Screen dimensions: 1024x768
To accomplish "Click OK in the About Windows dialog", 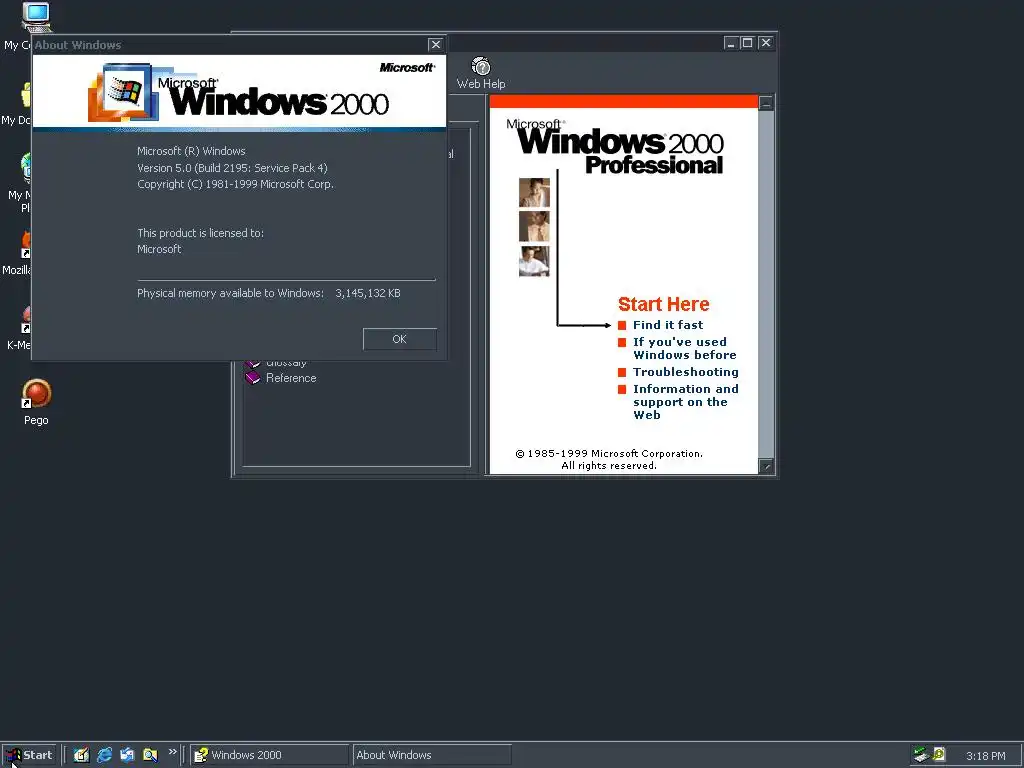I will [x=400, y=339].
